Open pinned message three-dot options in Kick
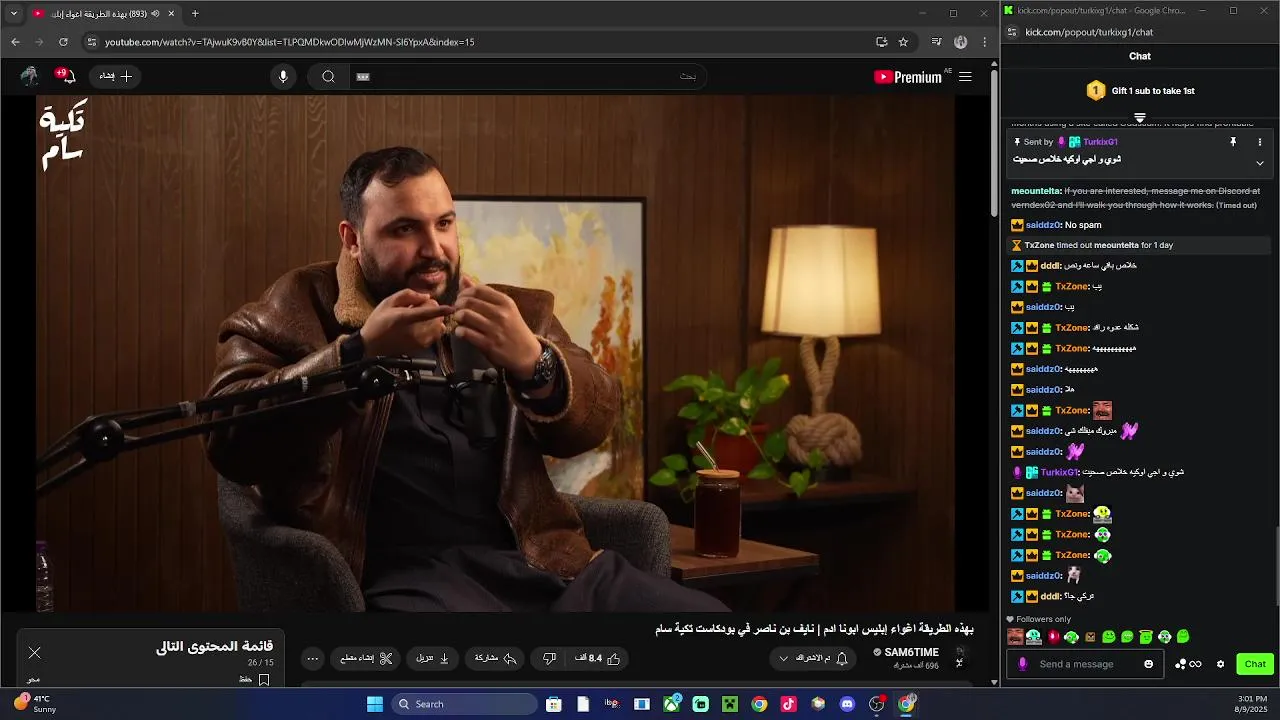 (x=1259, y=142)
